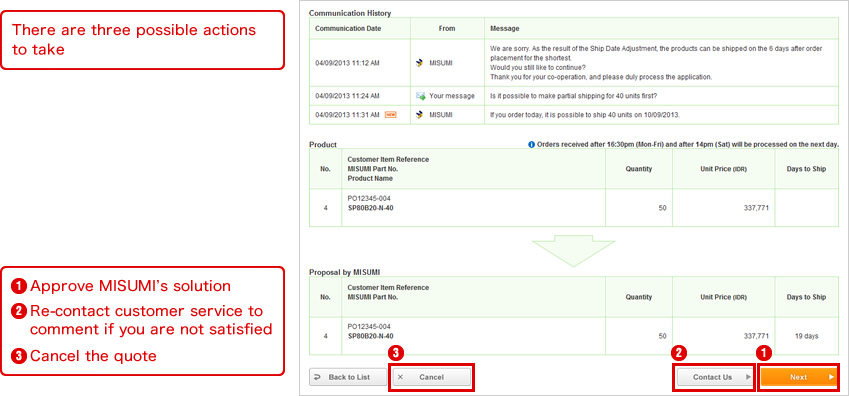This screenshot has height=396, width=849.
Task: Select part number SP80B20-N-40 in Proposal table
Action: 370,336
